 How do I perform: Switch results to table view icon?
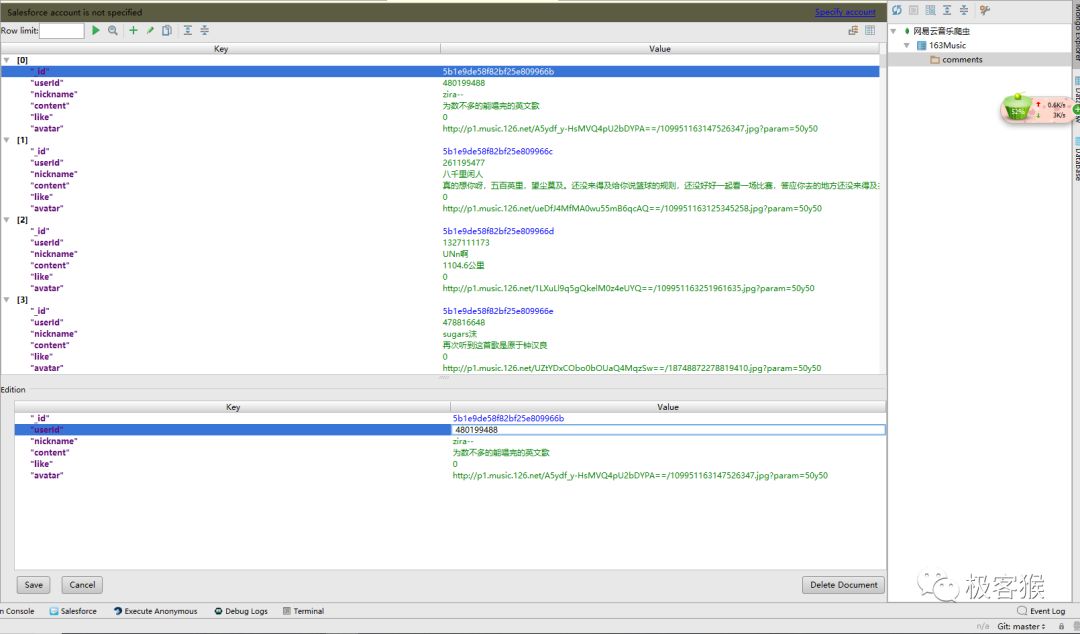[x=870, y=30]
